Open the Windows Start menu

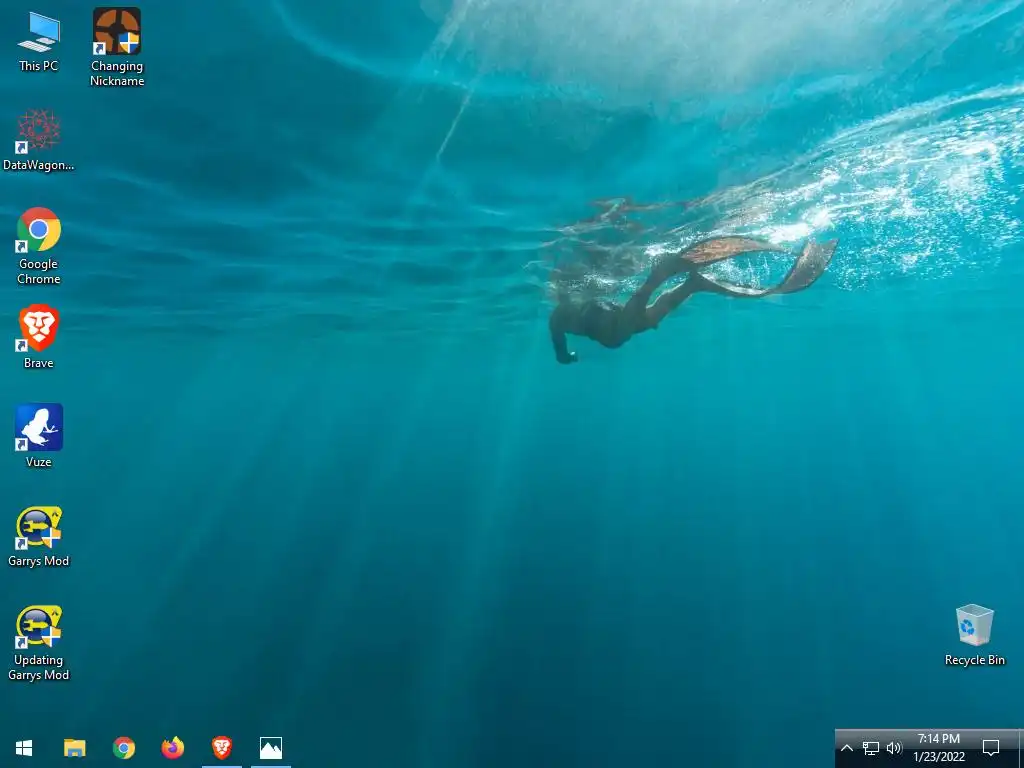24,748
